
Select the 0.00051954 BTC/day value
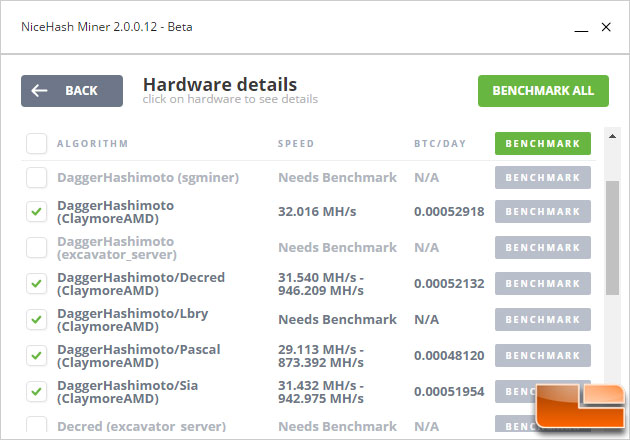(x=449, y=391)
